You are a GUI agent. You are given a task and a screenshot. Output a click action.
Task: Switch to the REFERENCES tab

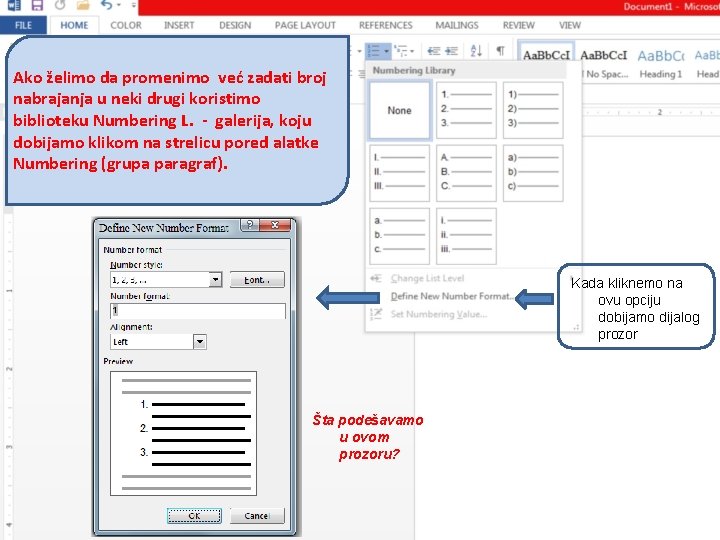(x=386, y=25)
